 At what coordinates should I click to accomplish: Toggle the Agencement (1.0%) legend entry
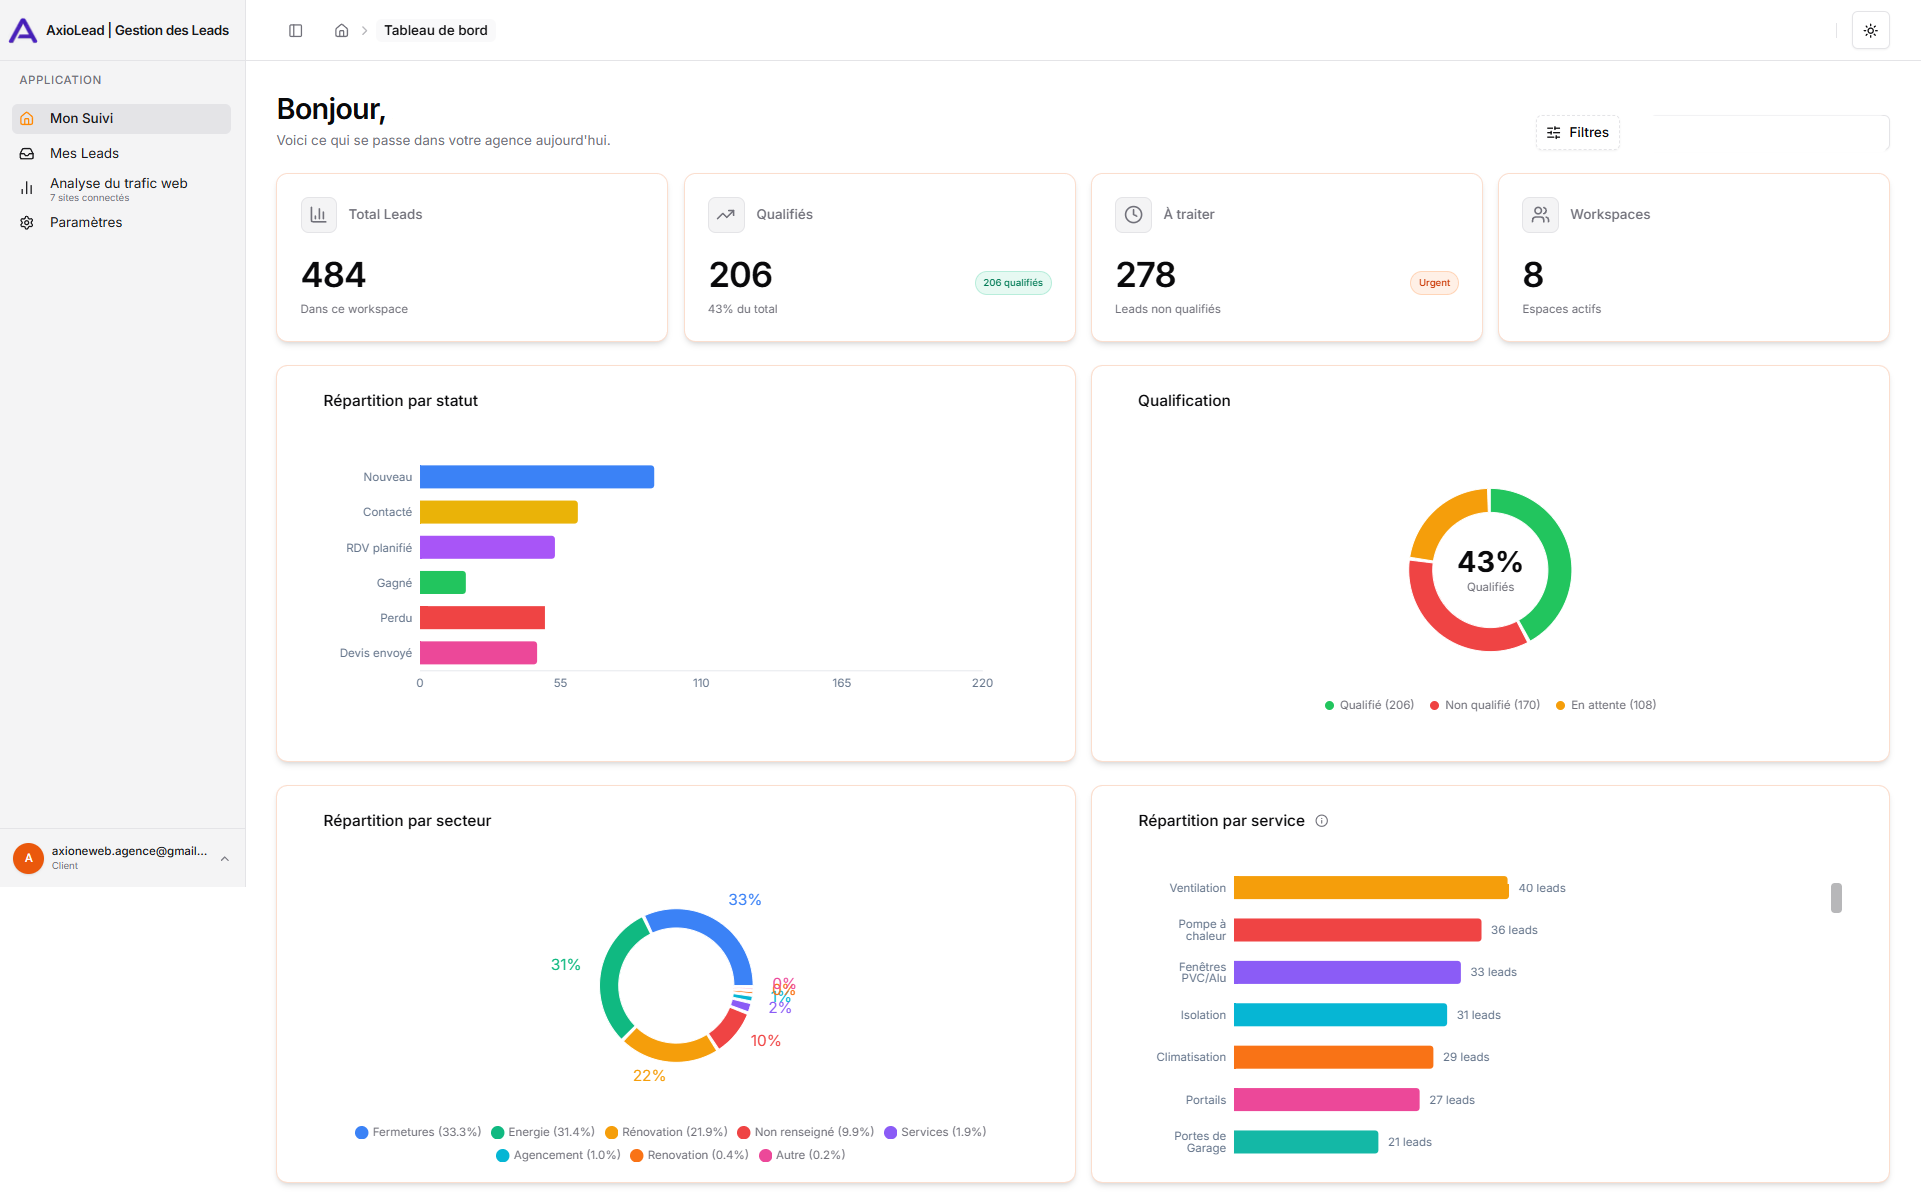click(557, 1155)
